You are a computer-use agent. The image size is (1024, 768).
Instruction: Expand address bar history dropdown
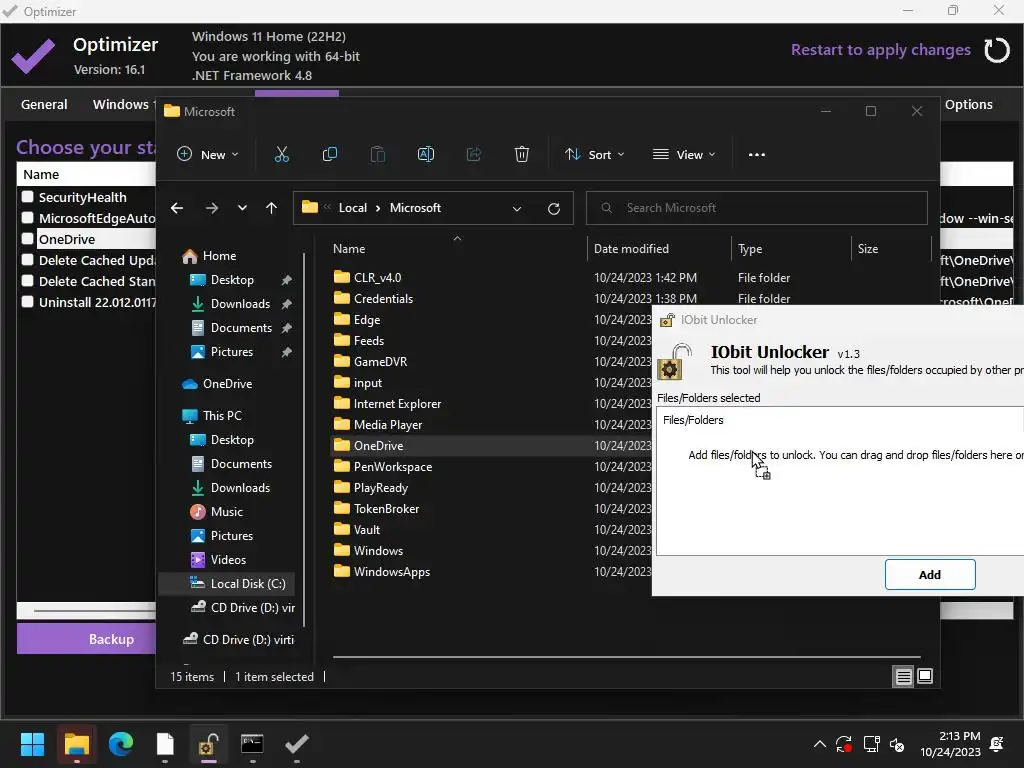517,209
